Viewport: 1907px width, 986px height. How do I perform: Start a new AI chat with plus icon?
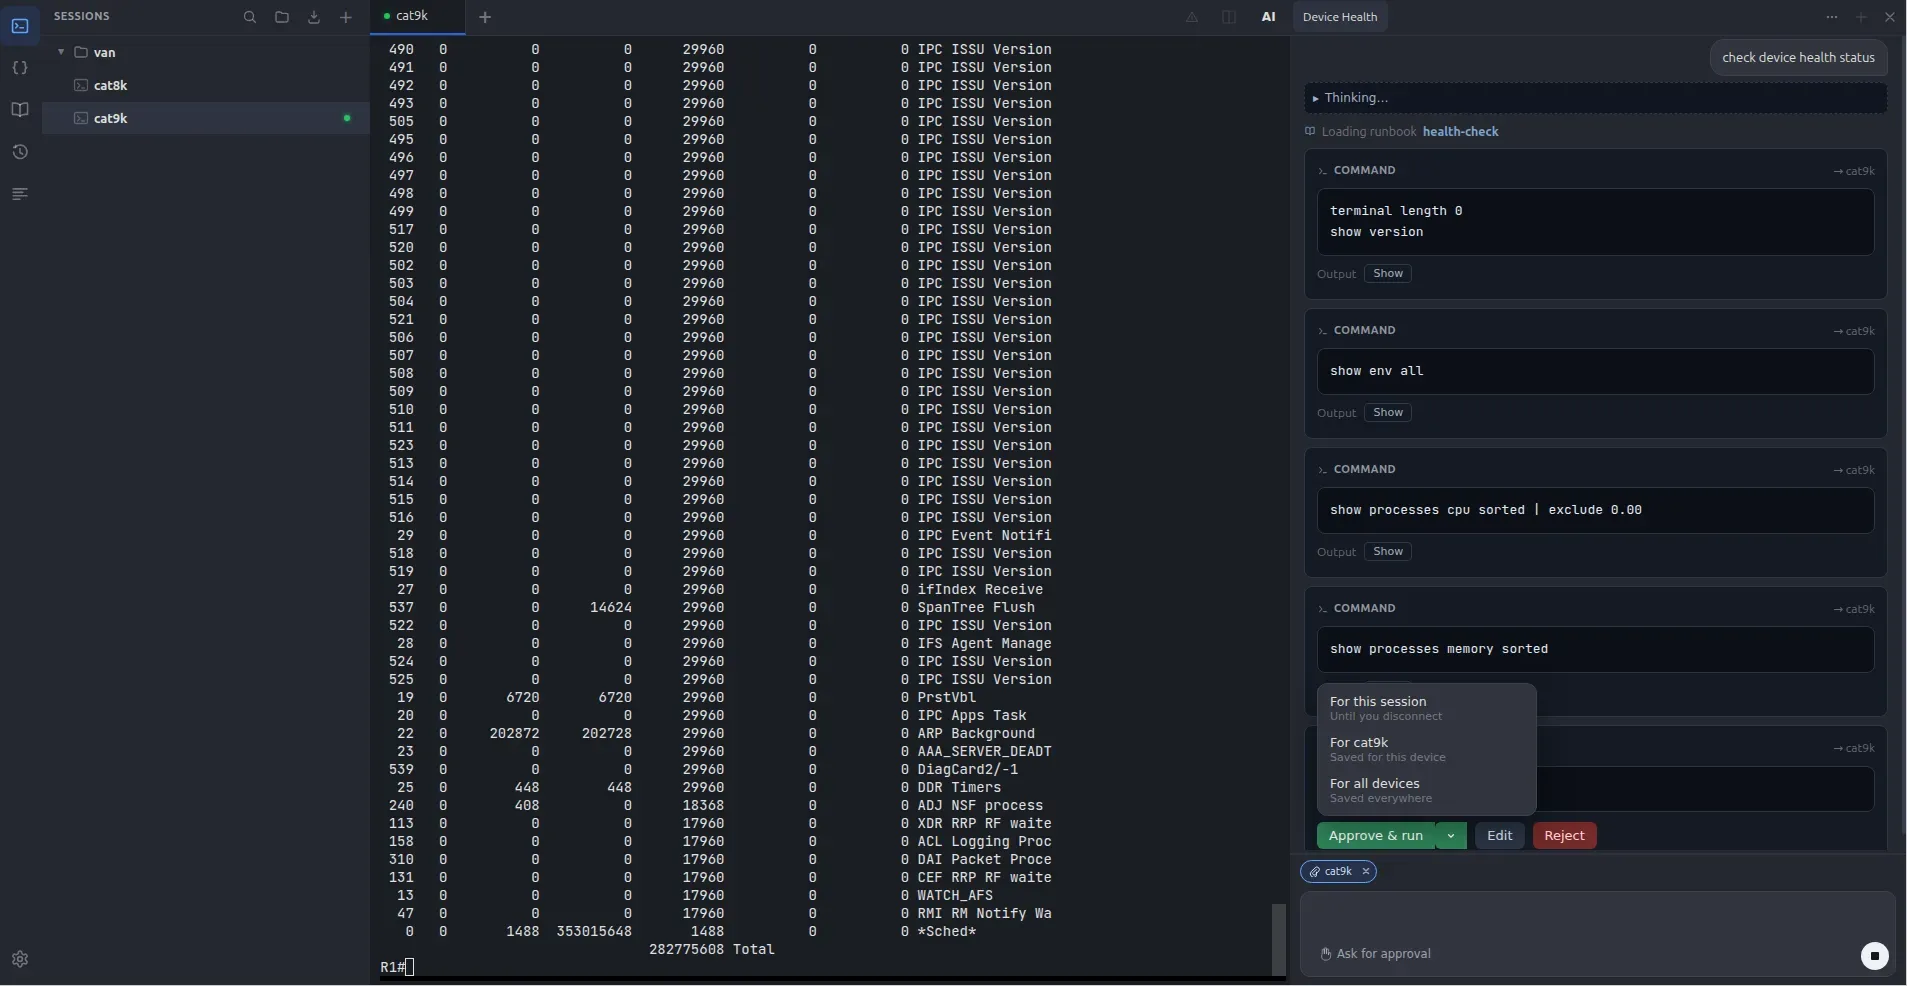1861,17
